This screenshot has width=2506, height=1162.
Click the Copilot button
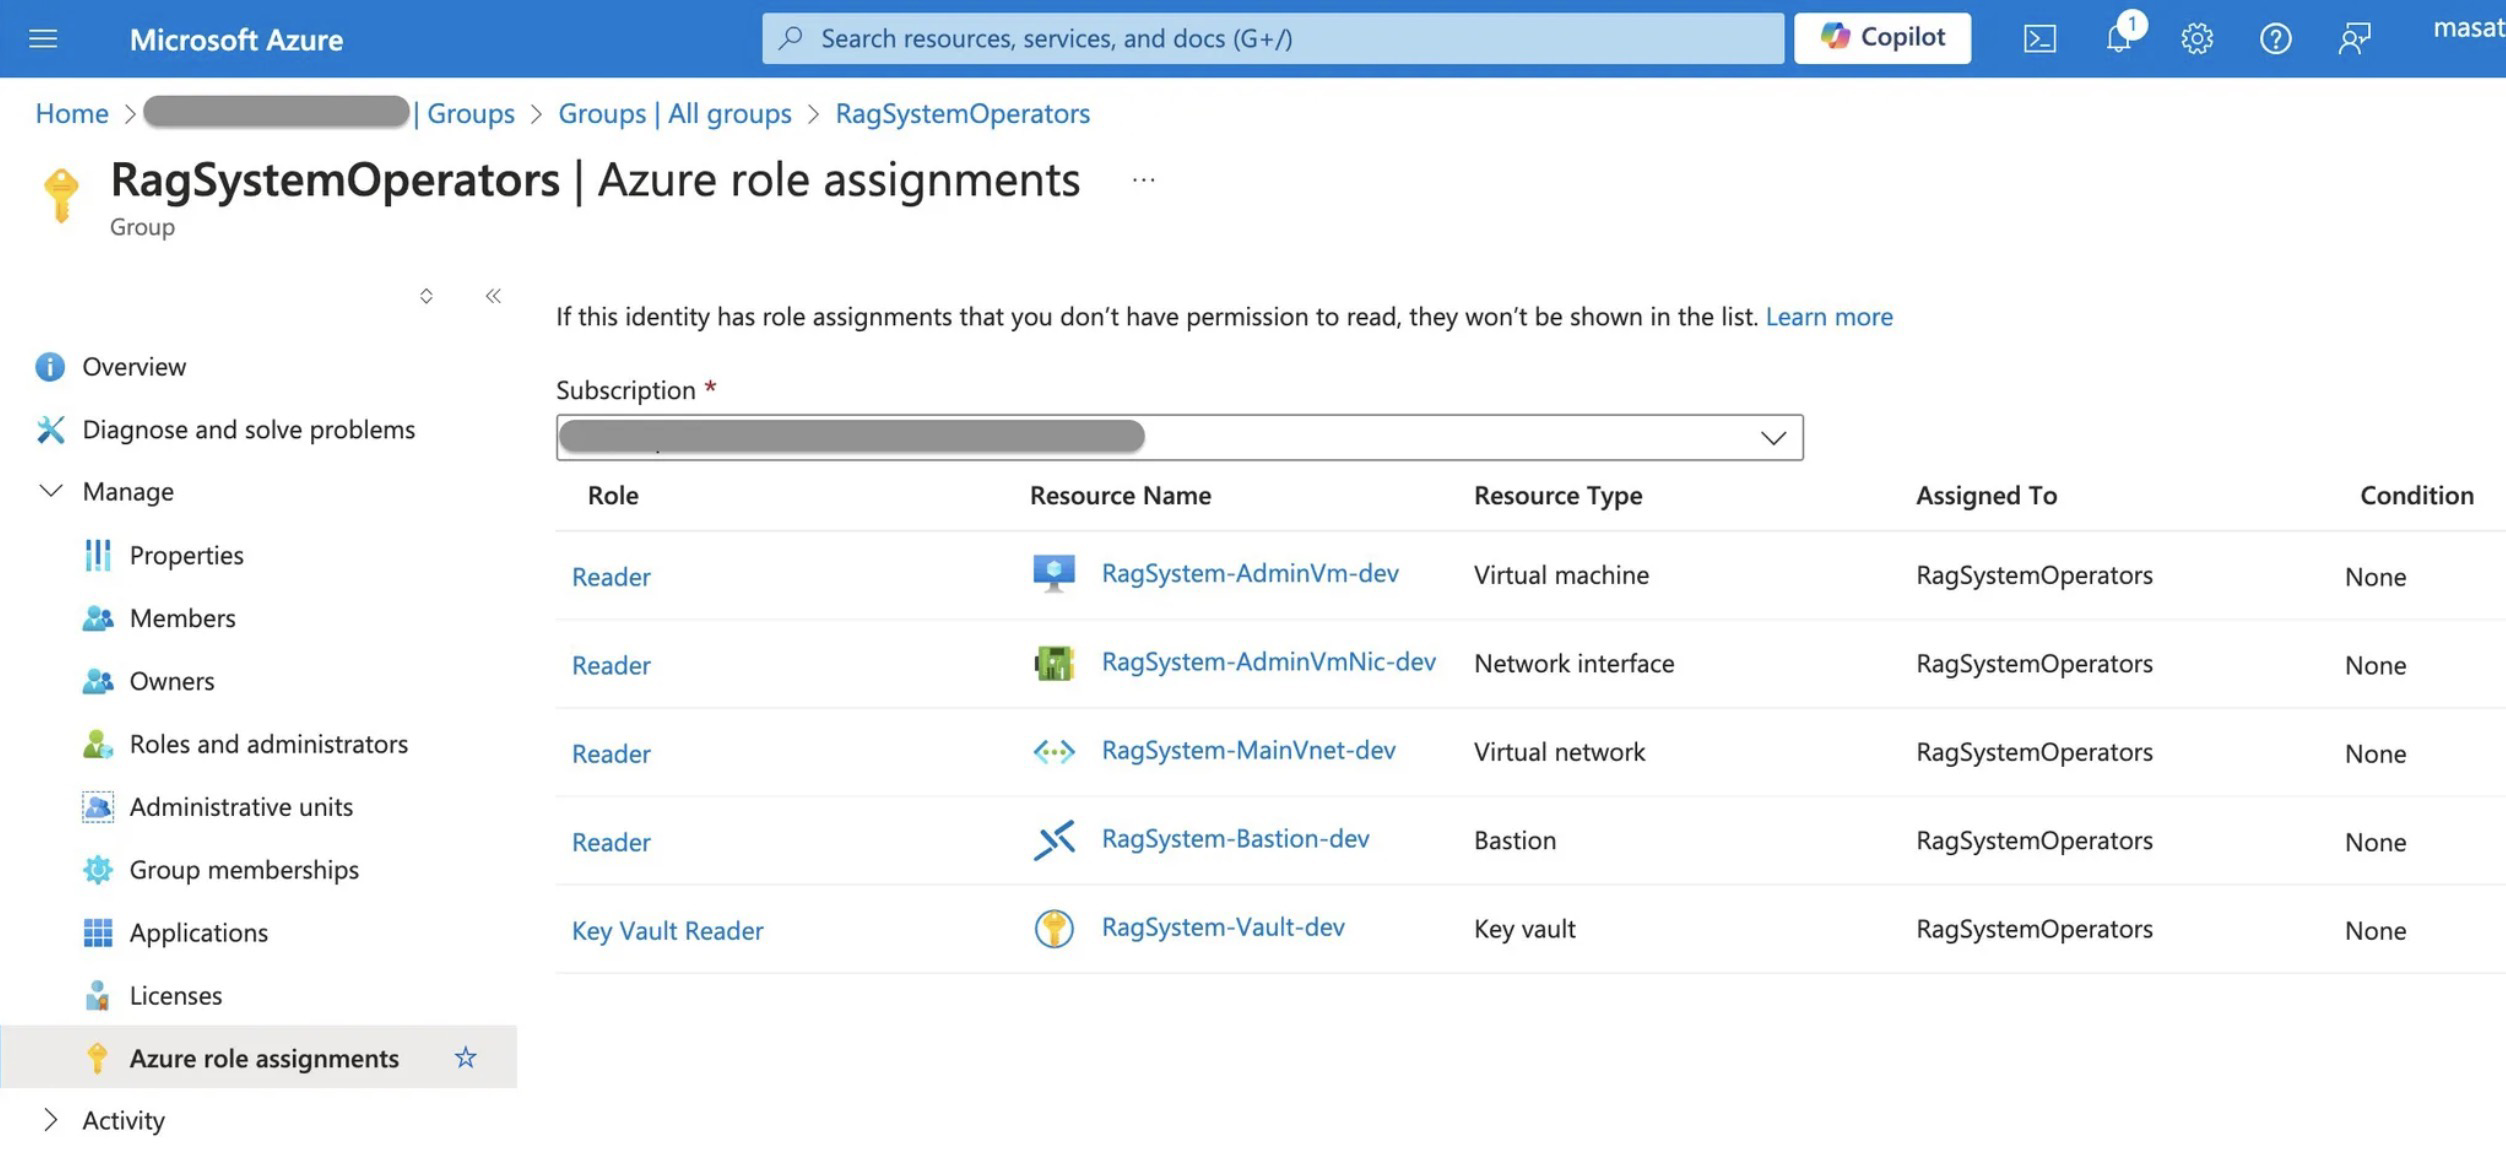1881,38
